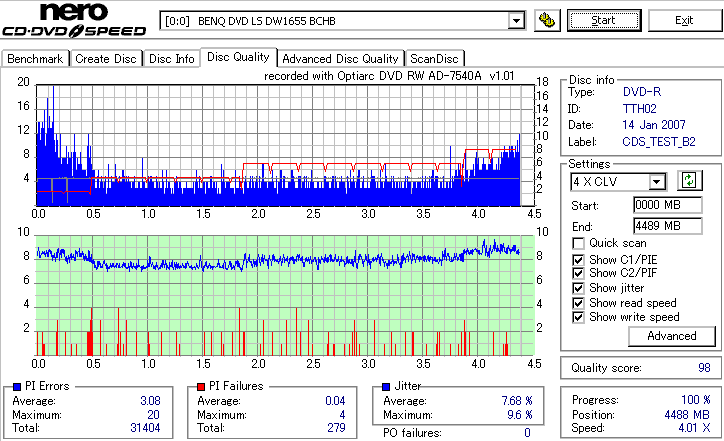The height and width of the screenshot is (441, 724).
Task: Uncheck Show C1/PIE option
Action: (578, 260)
